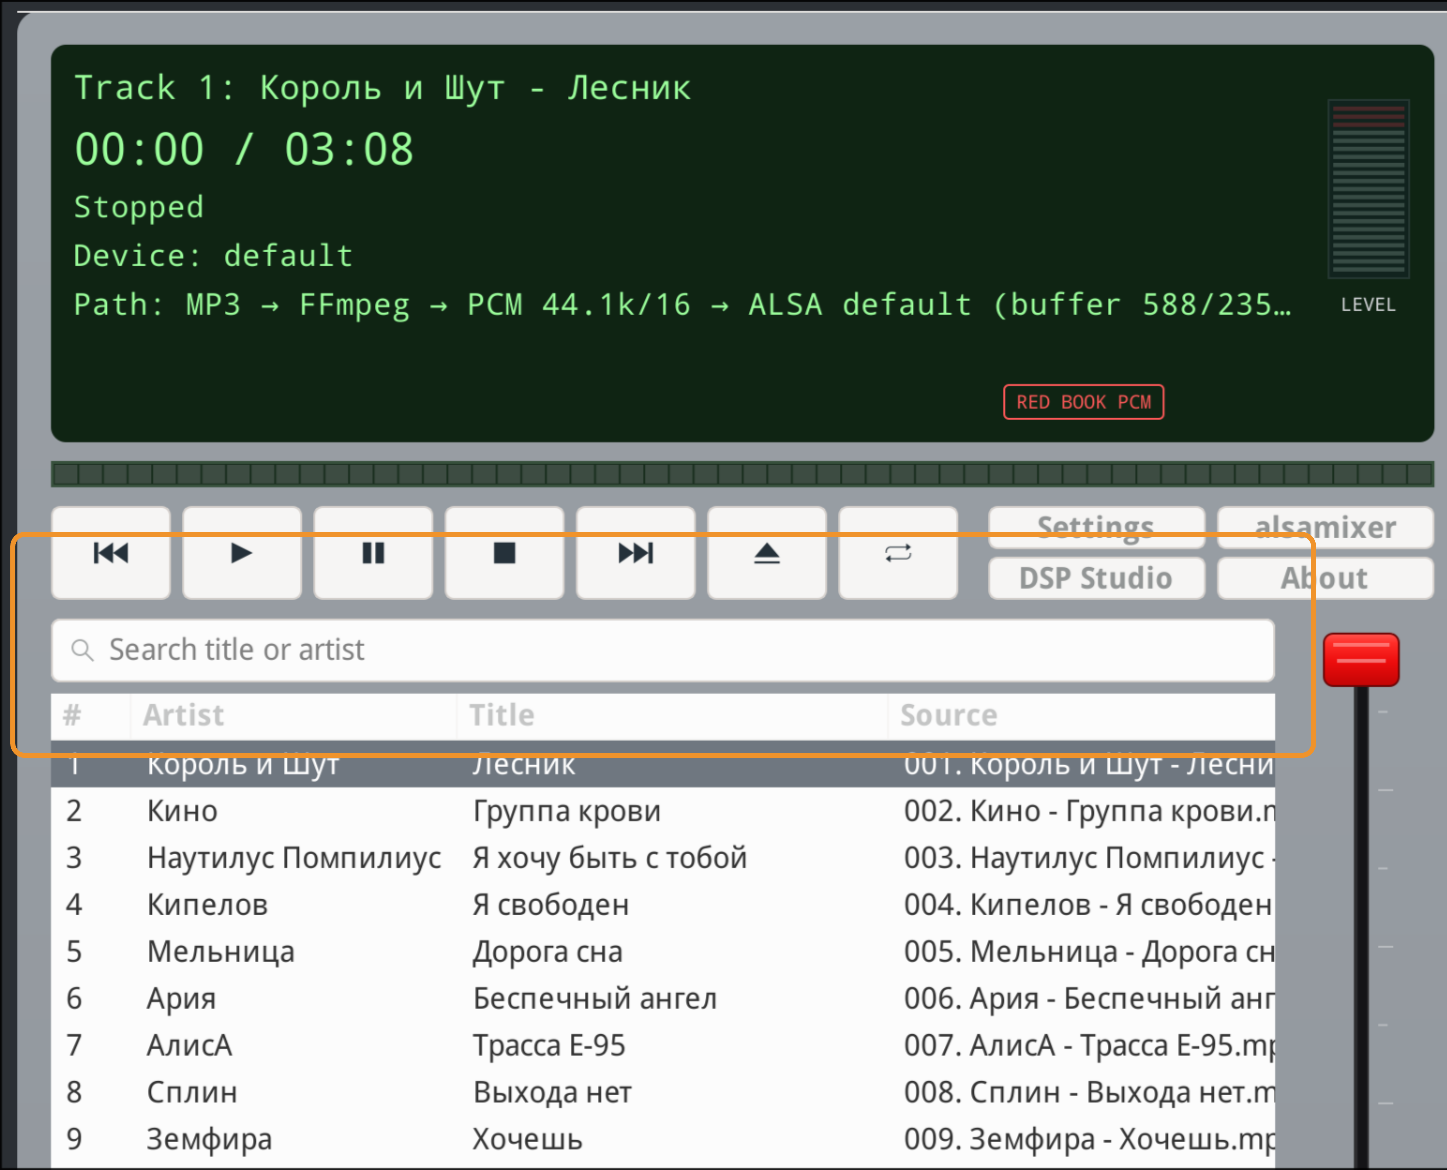Click the RED BOOK PCM badge
This screenshot has height=1170, width=1447.
tap(1084, 402)
